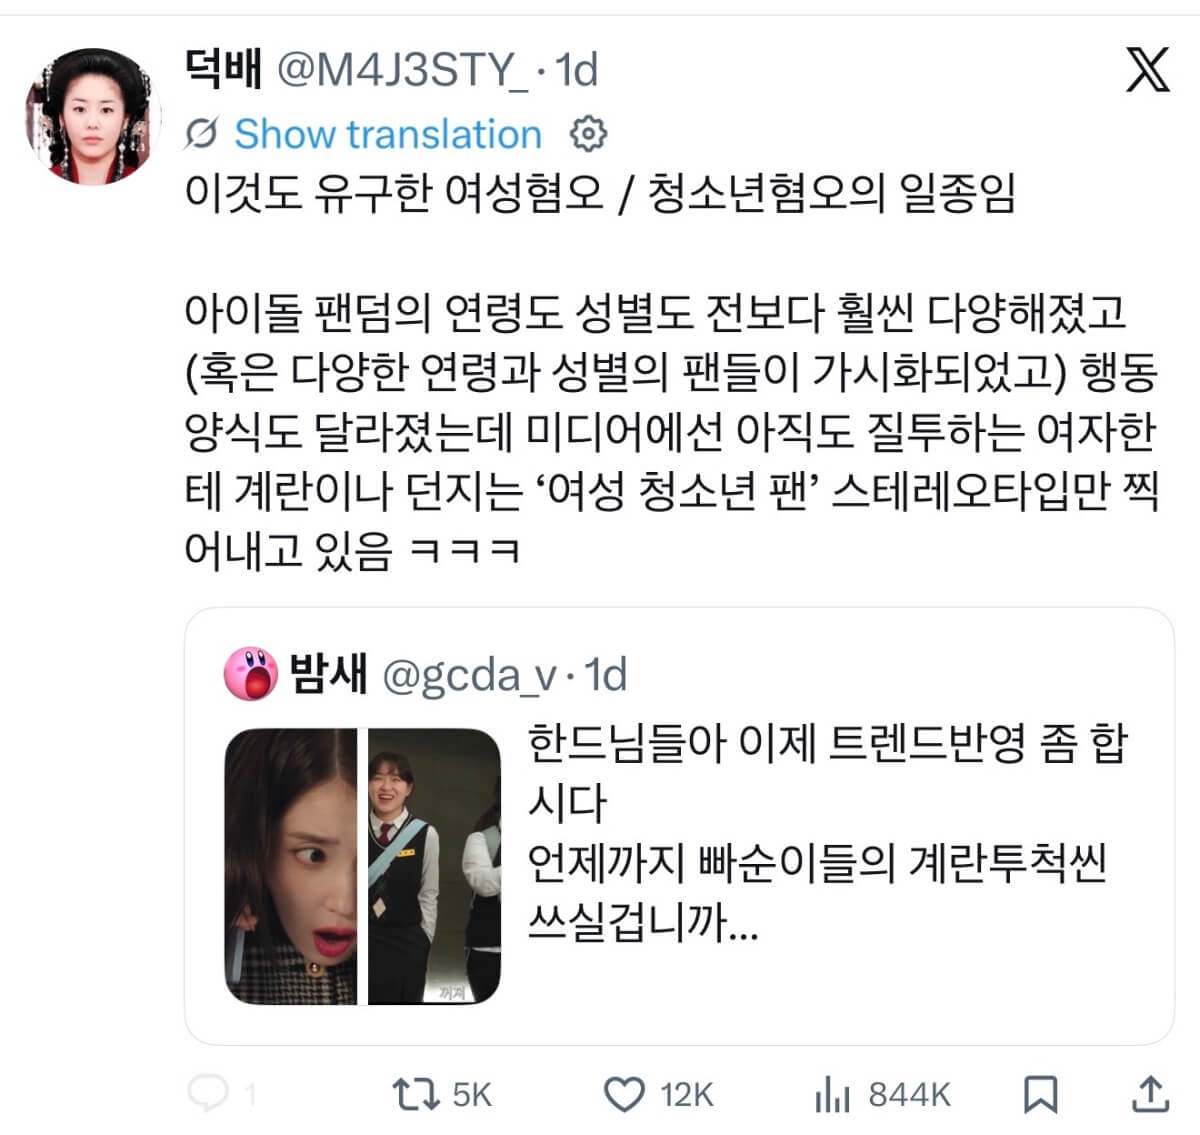This screenshot has width=1200, height=1135.
Task: Click the reply speech bubble icon
Action: coord(208,1094)
